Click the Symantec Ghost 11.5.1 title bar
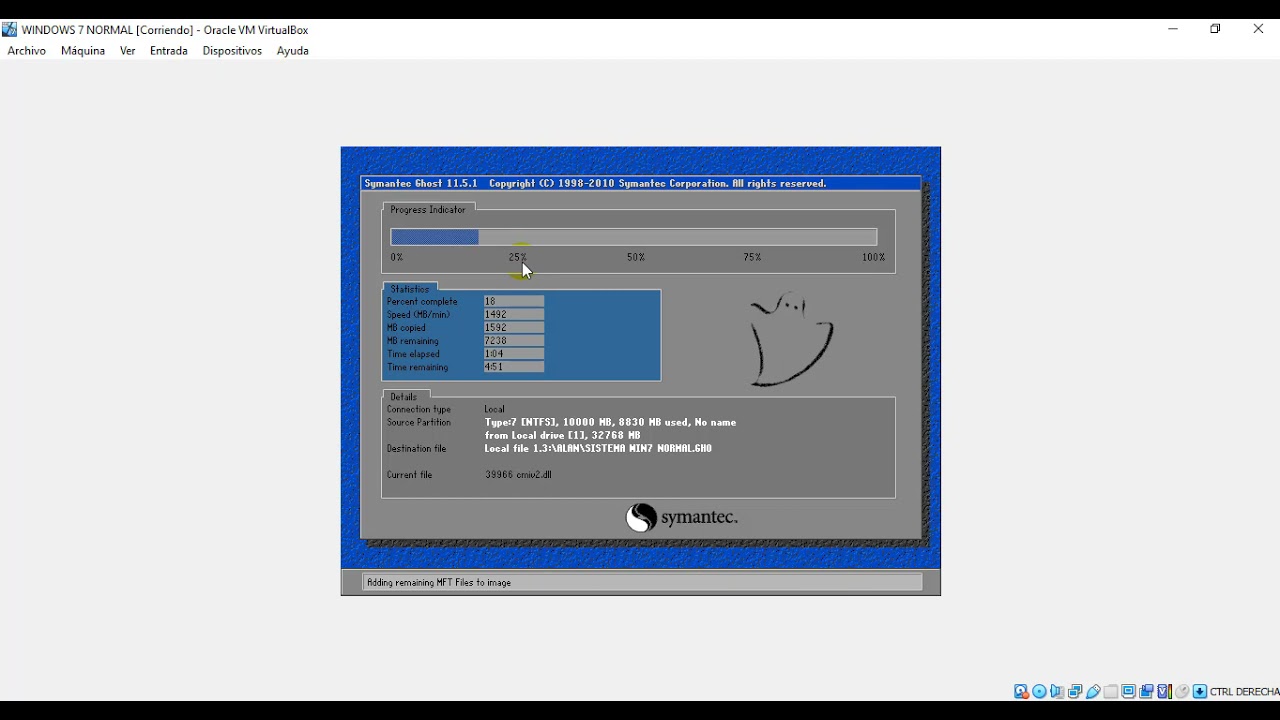Viewport: 1280px width, 720px height. tap(640, 184)
